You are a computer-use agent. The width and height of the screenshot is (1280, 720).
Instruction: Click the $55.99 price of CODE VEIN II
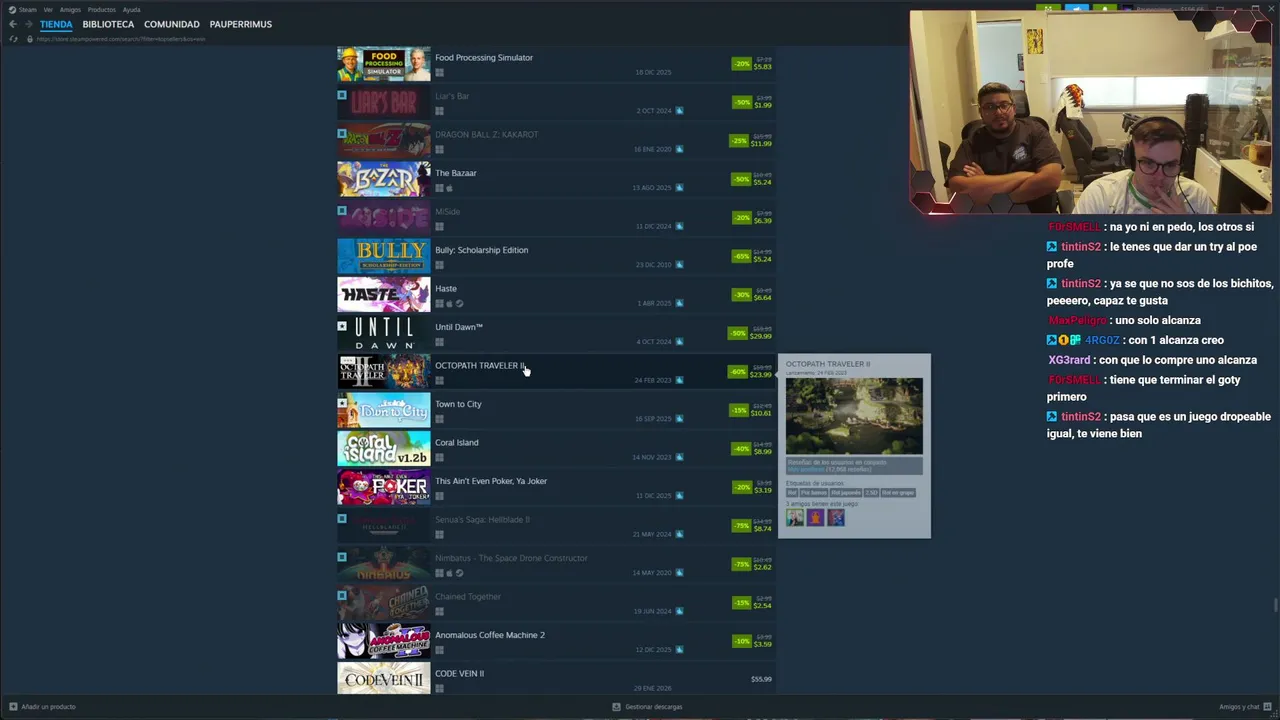click(x=761, y=679)
